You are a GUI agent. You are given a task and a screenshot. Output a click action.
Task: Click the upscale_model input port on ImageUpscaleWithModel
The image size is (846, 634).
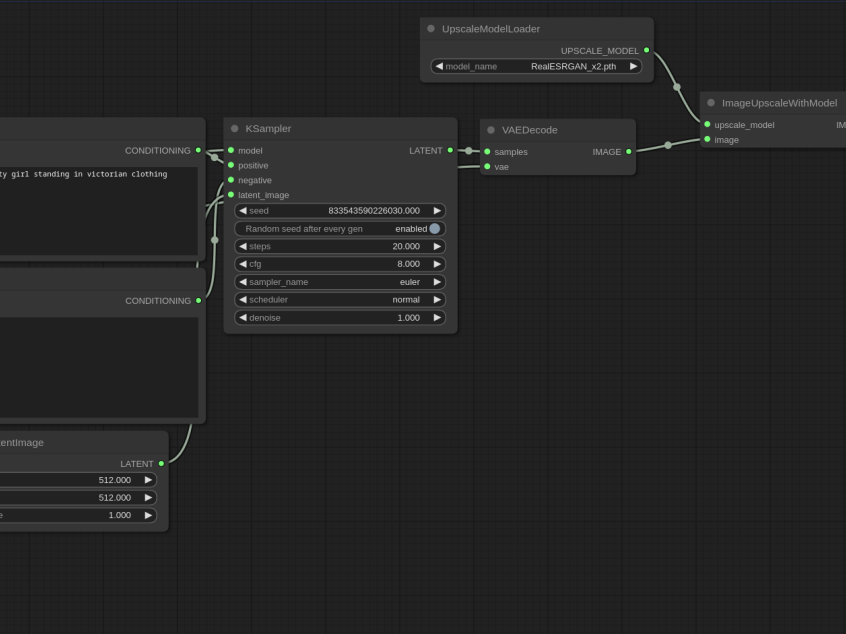coord(707,125)
